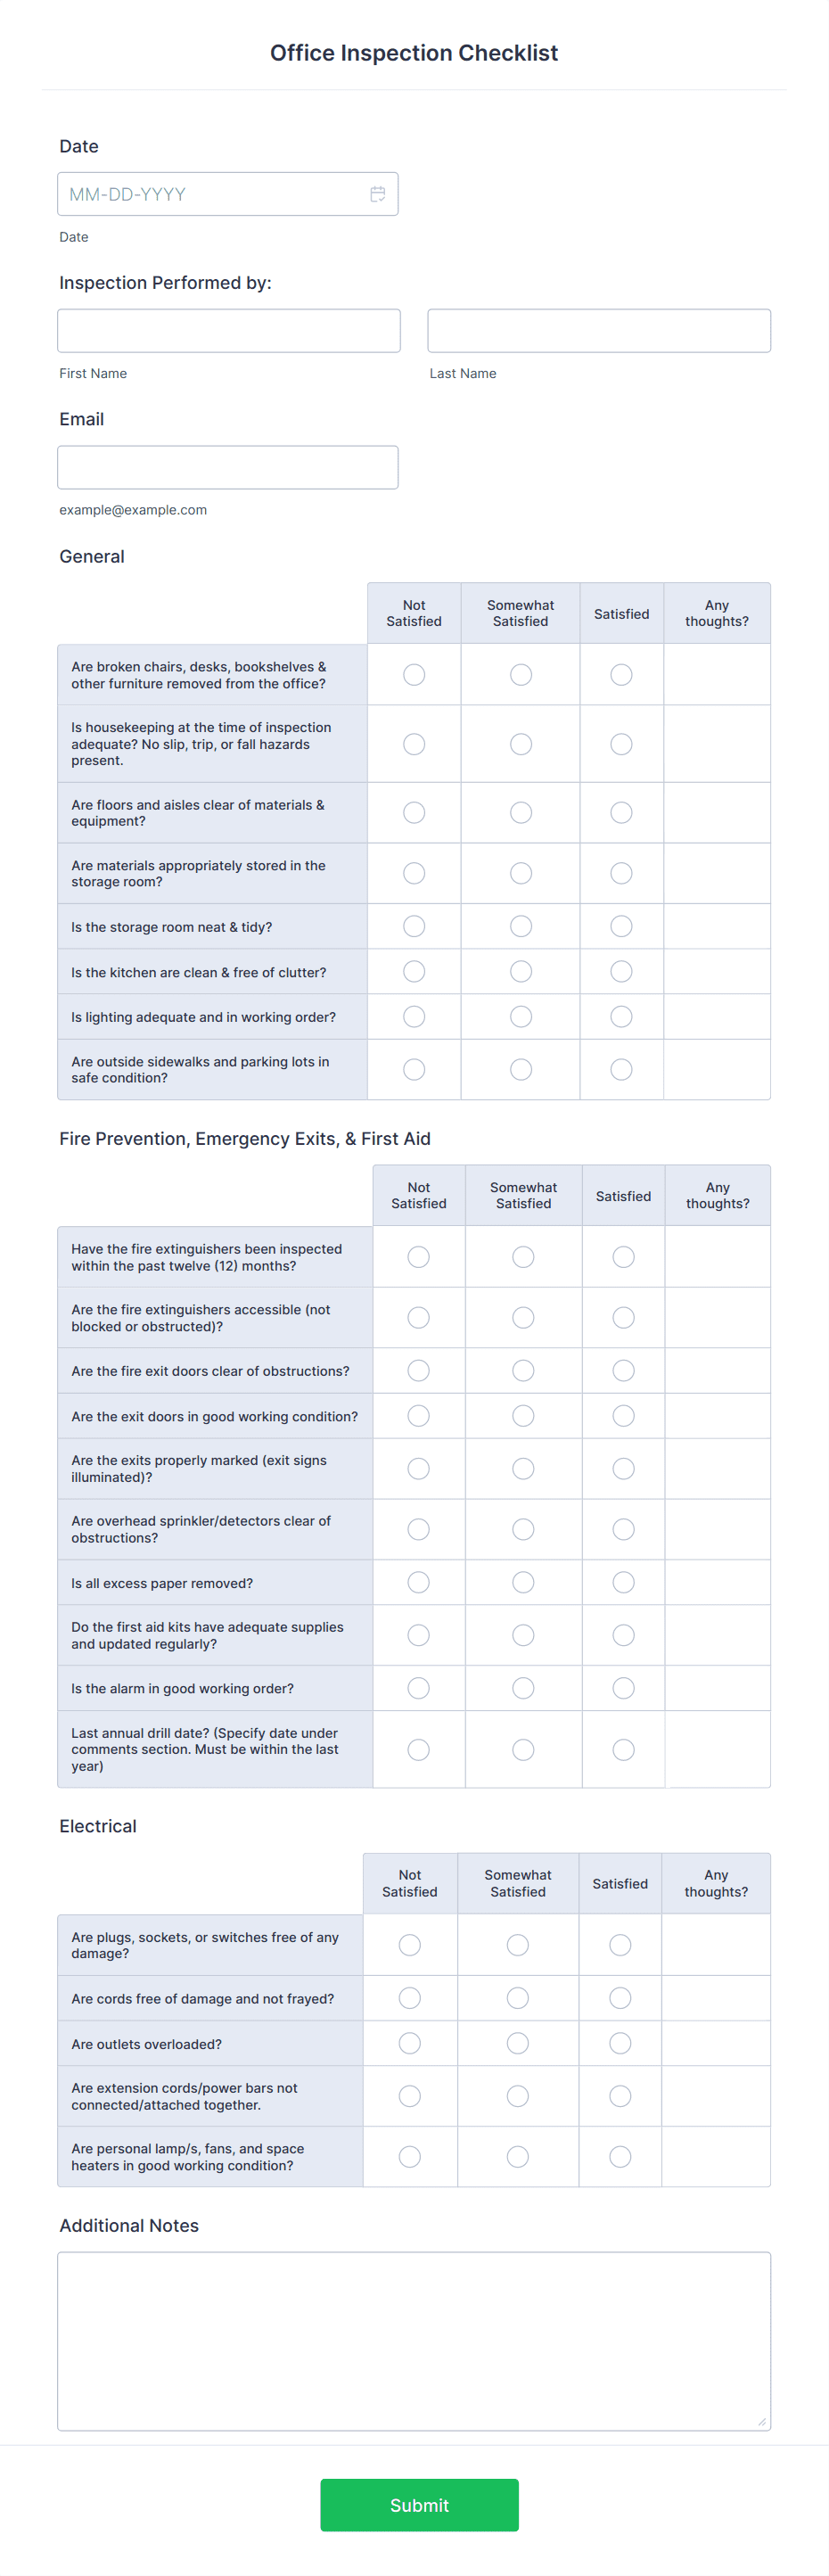Mark first aid kit supplies as Satisfied

point(623,1635)
